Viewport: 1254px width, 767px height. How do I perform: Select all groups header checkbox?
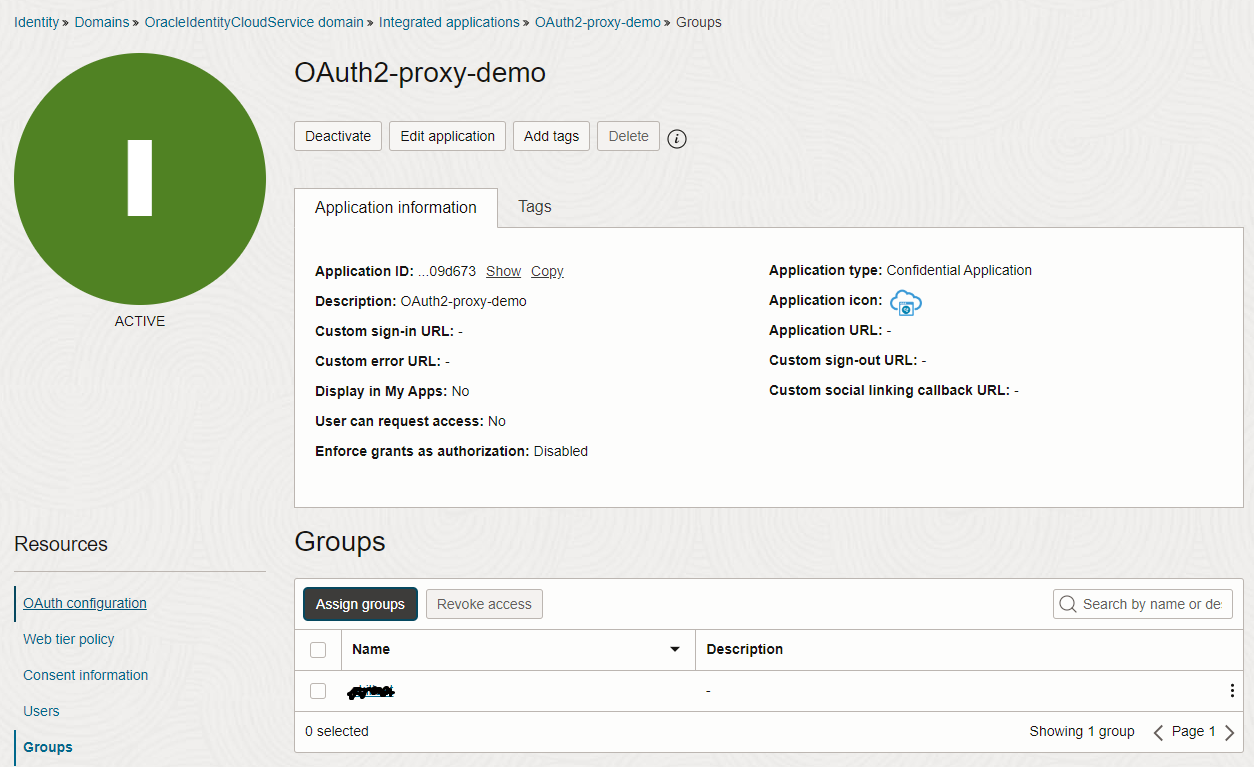click(x=318, y=650)
